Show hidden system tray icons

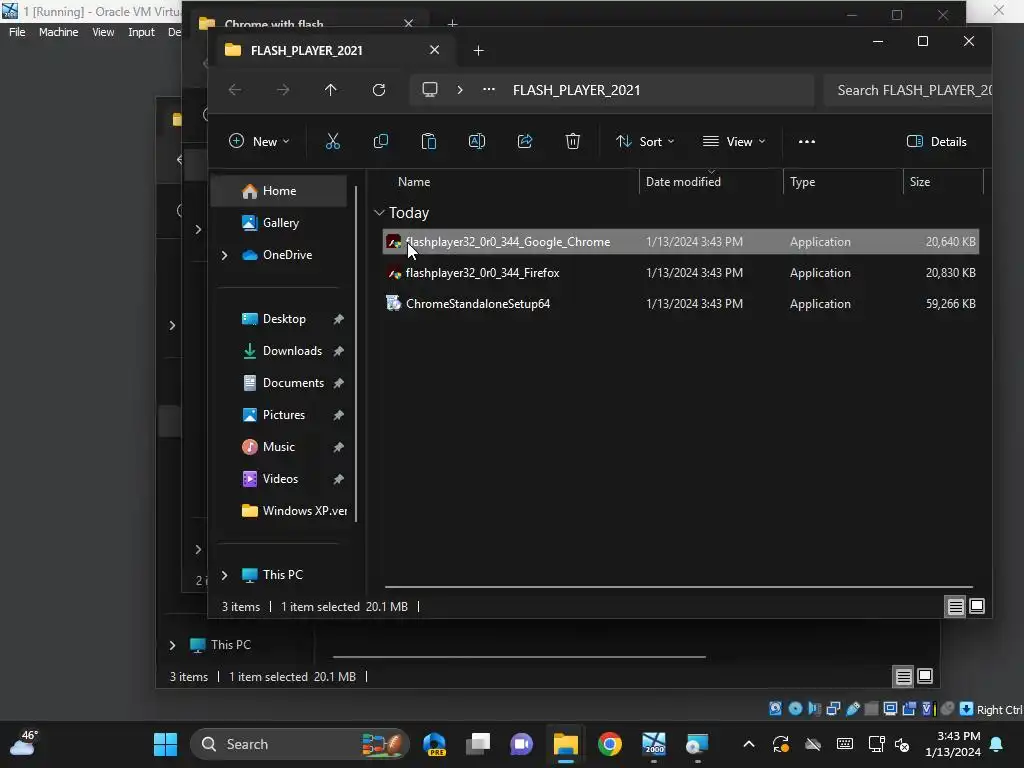coord(749,744)
